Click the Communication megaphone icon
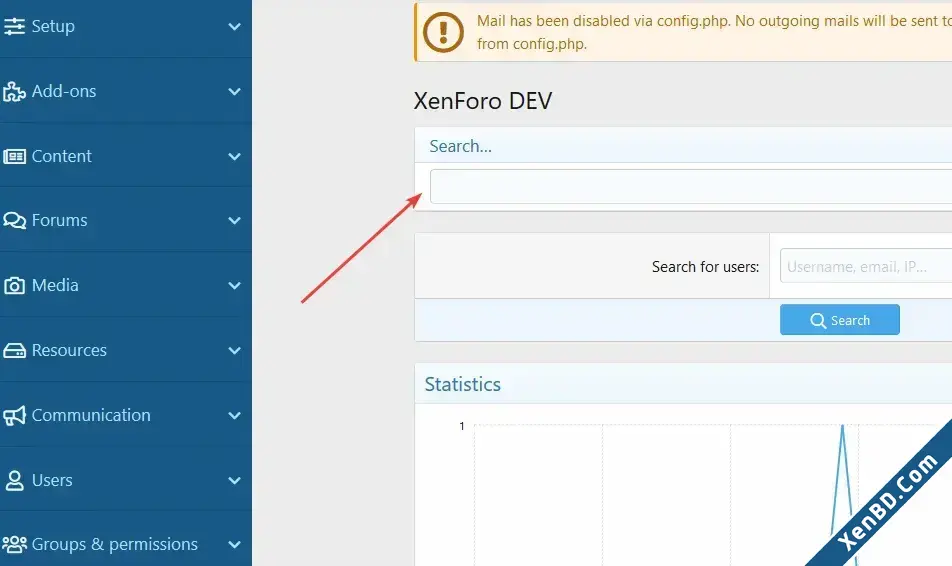This screenshot has width=952, height=566. 14,415
